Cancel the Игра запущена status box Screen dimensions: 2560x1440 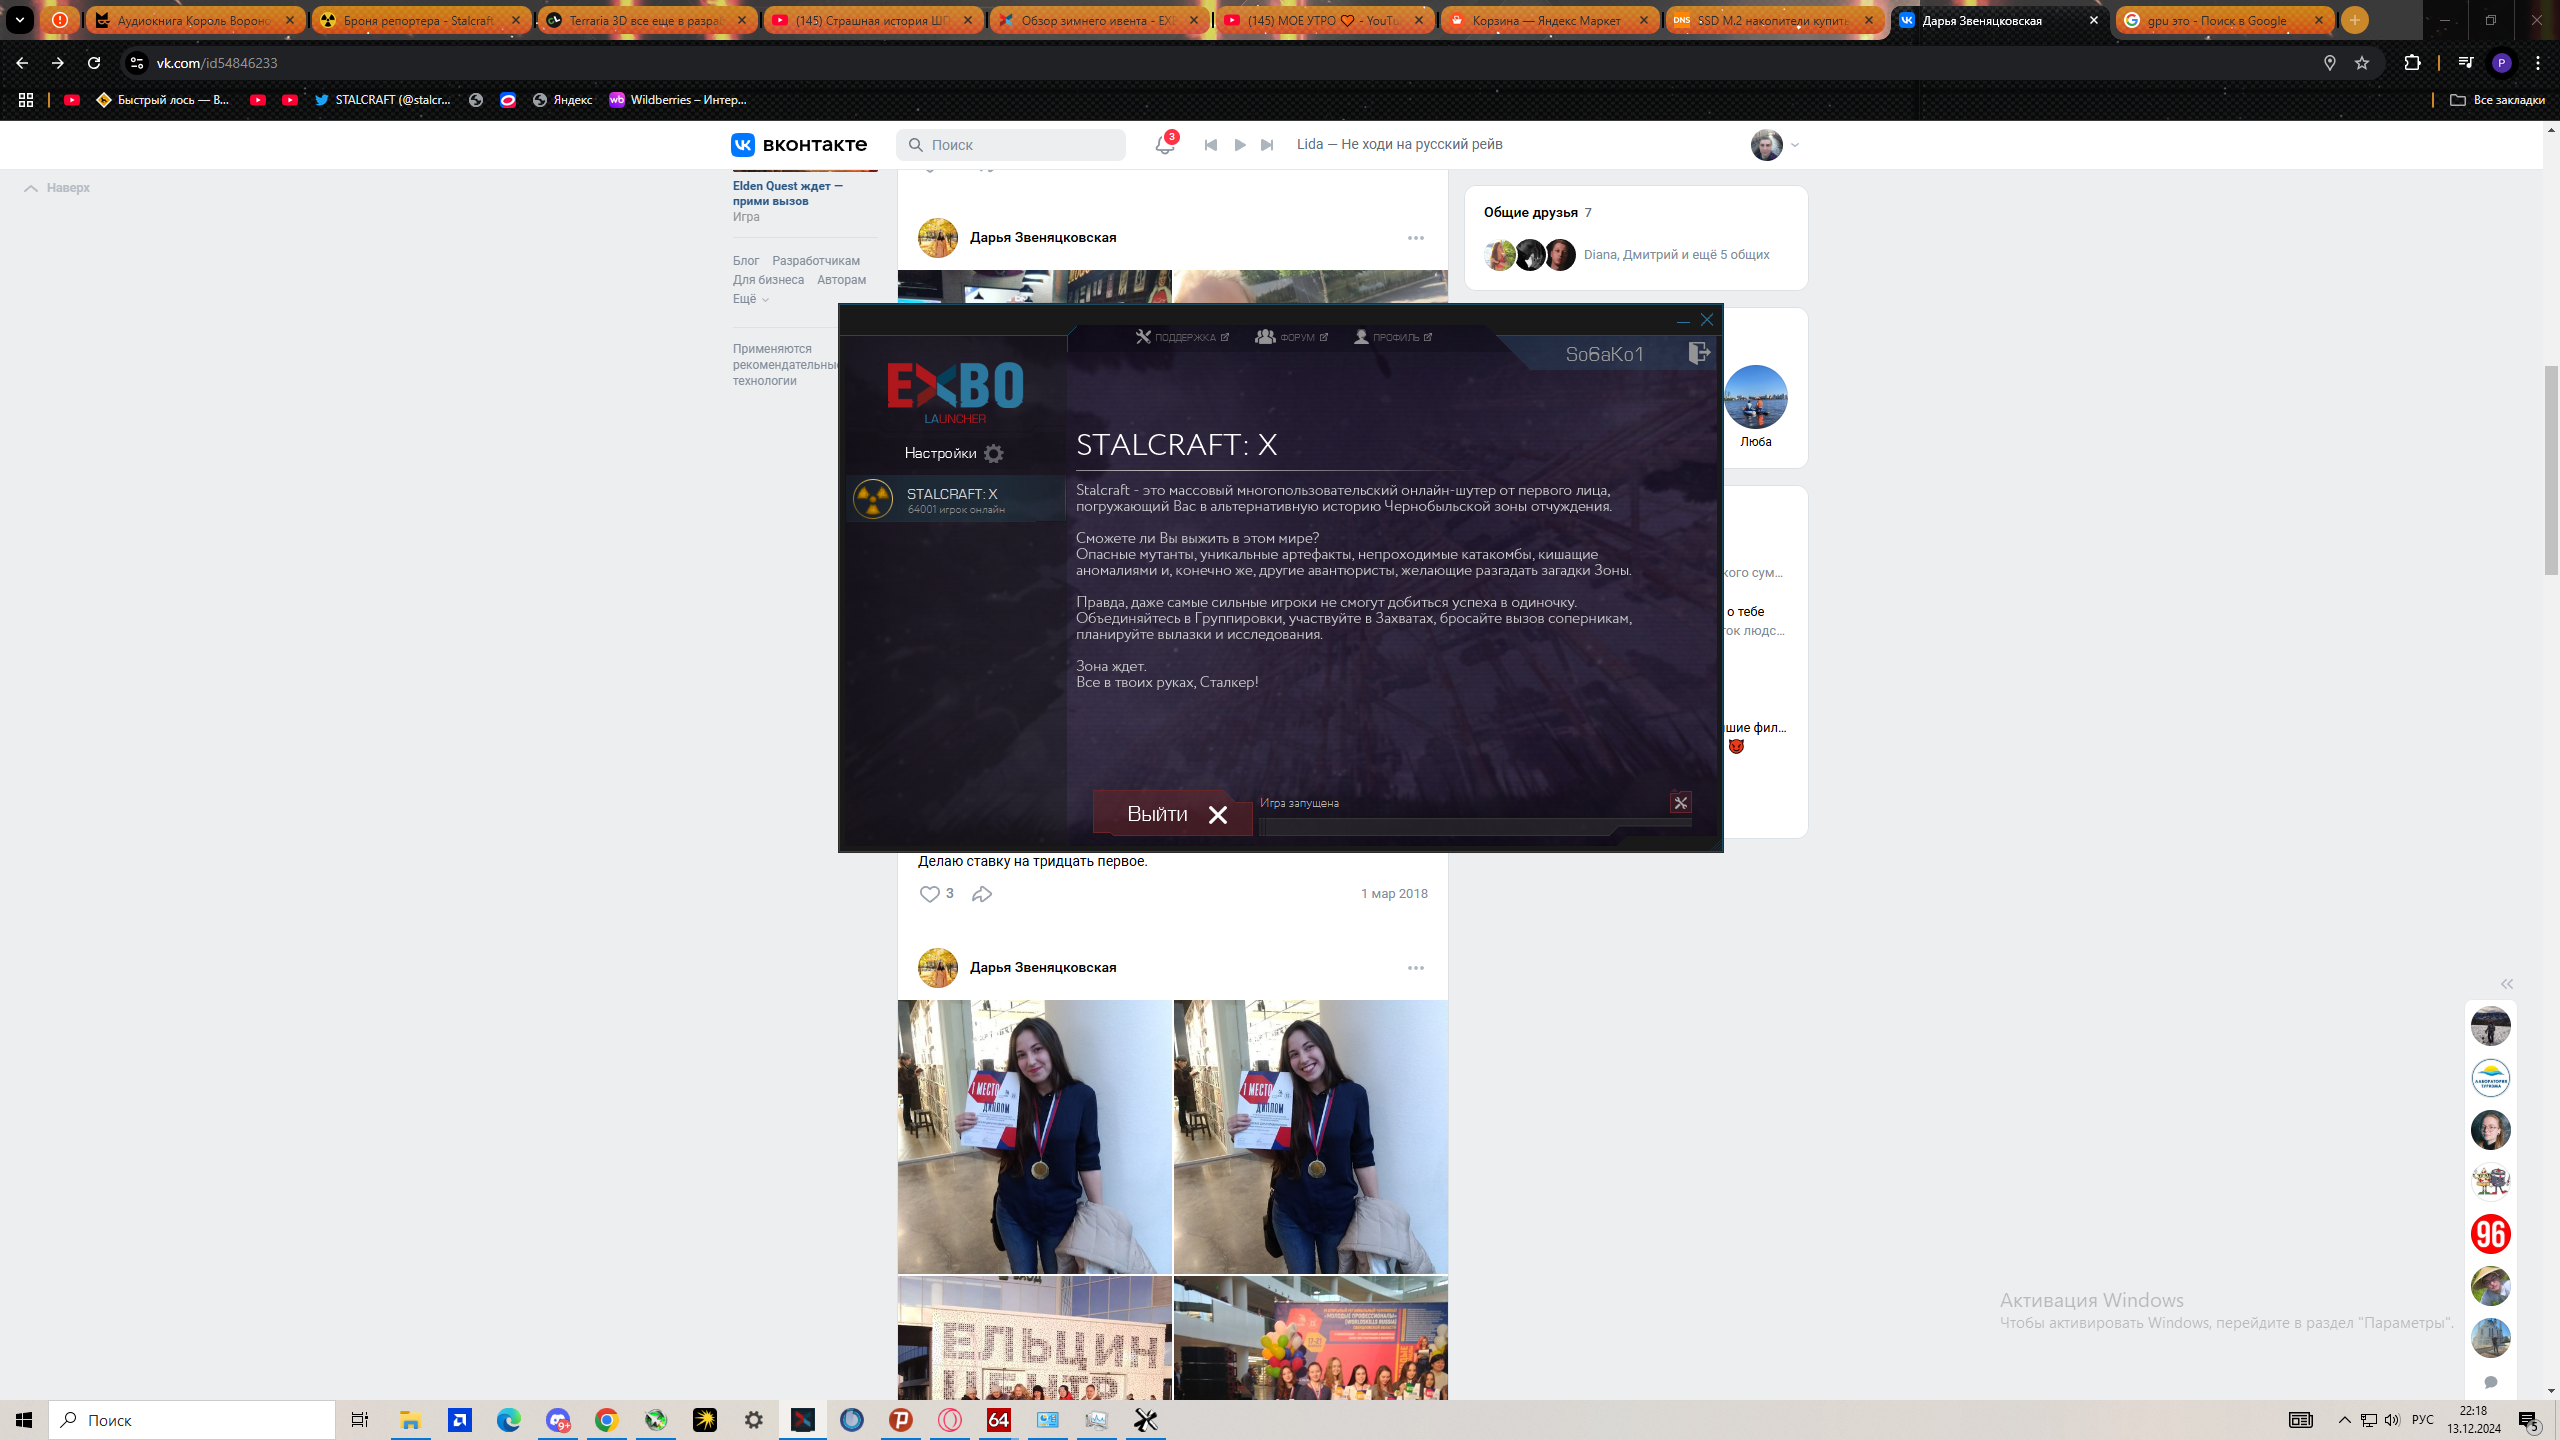point(1681,802)
